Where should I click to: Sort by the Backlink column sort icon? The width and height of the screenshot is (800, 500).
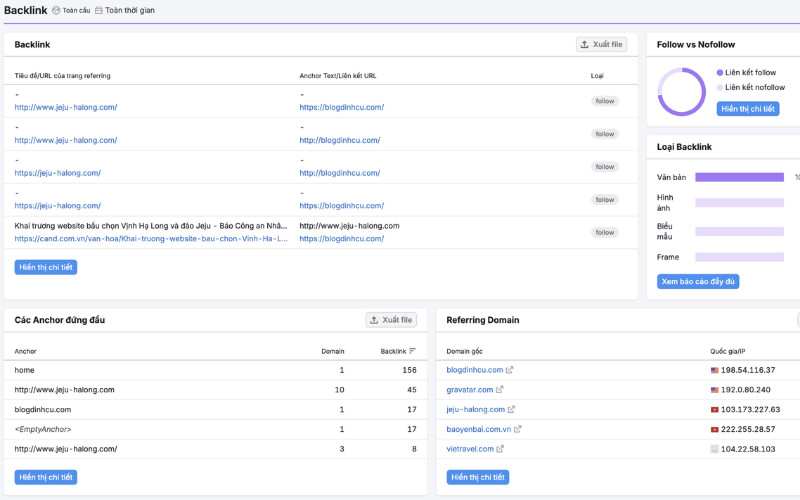[x=412, y=351]
